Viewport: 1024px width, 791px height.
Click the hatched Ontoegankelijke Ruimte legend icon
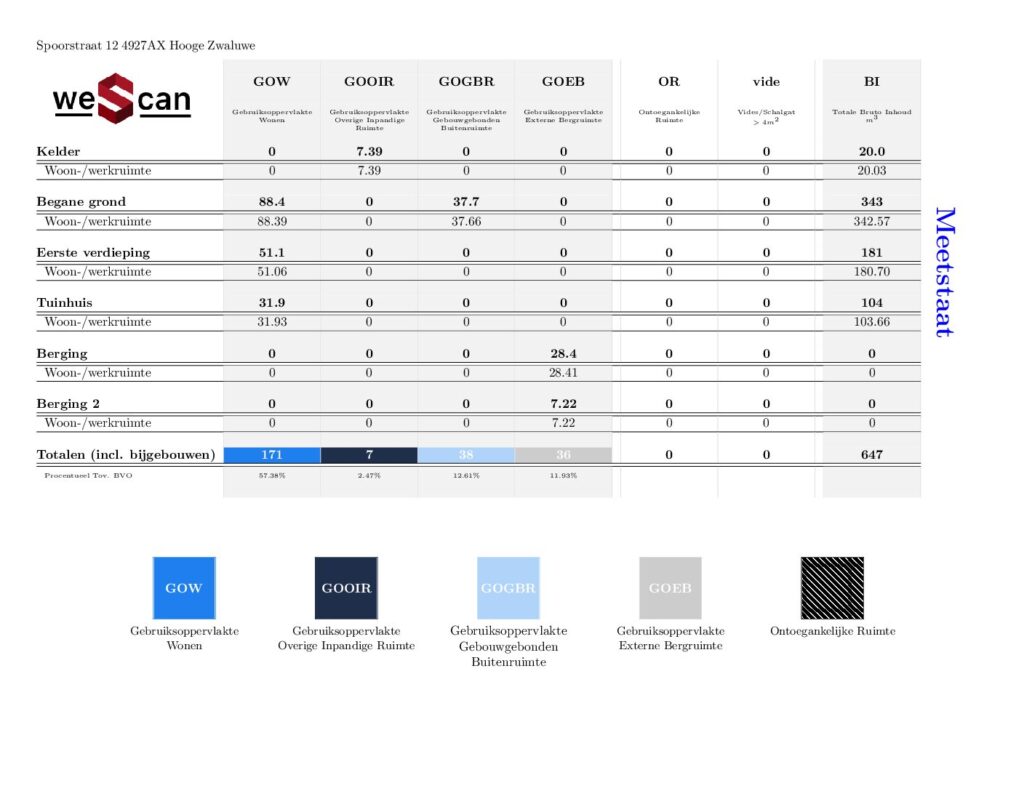pos(832,588)
